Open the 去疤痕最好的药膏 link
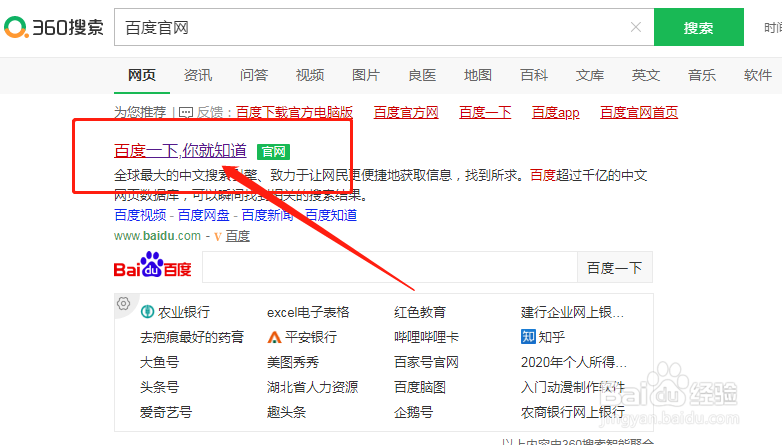This screenshot has height=445, width=782. (192, 337)
